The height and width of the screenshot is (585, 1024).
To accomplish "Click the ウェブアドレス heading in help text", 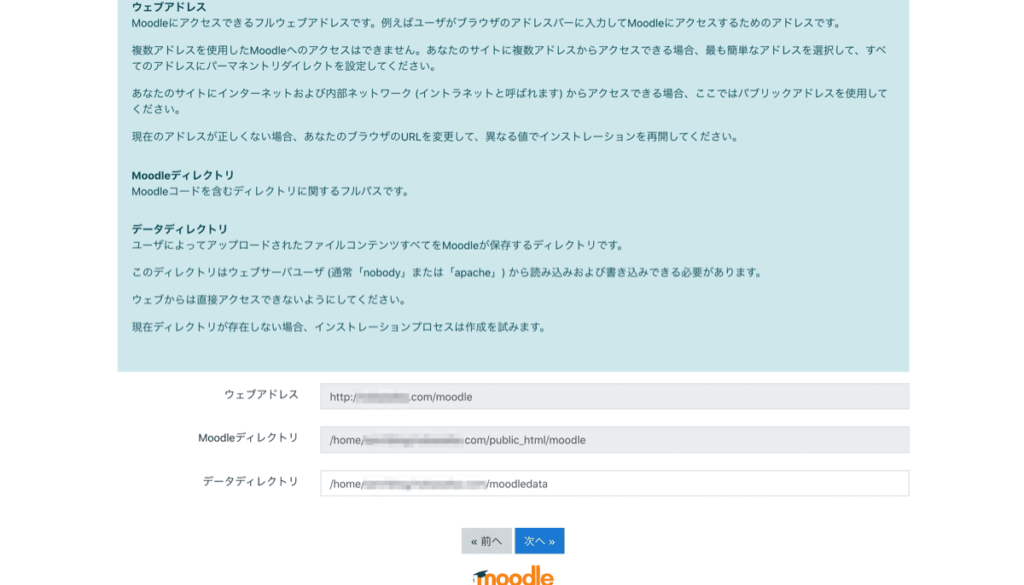I will pyautogui.click(x=168, y=7).
